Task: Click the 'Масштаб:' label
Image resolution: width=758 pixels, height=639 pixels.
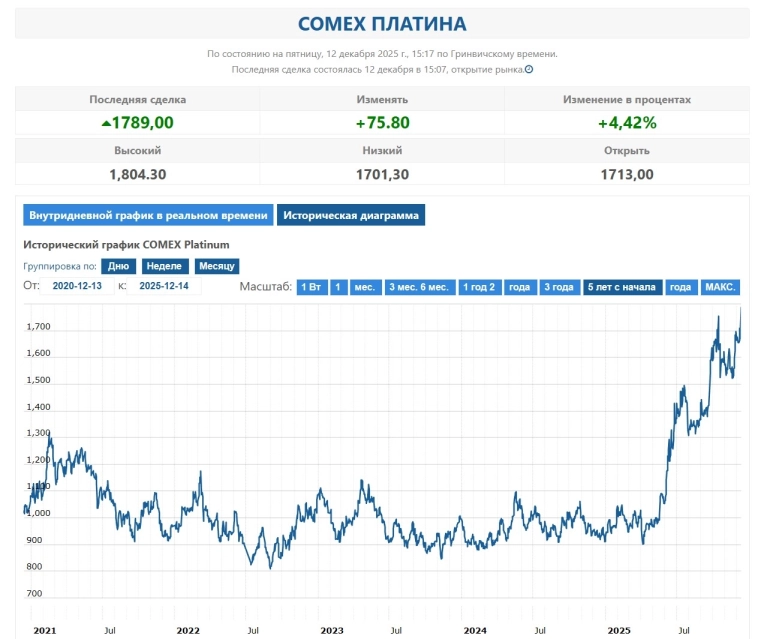Action: tap(266, 287)
